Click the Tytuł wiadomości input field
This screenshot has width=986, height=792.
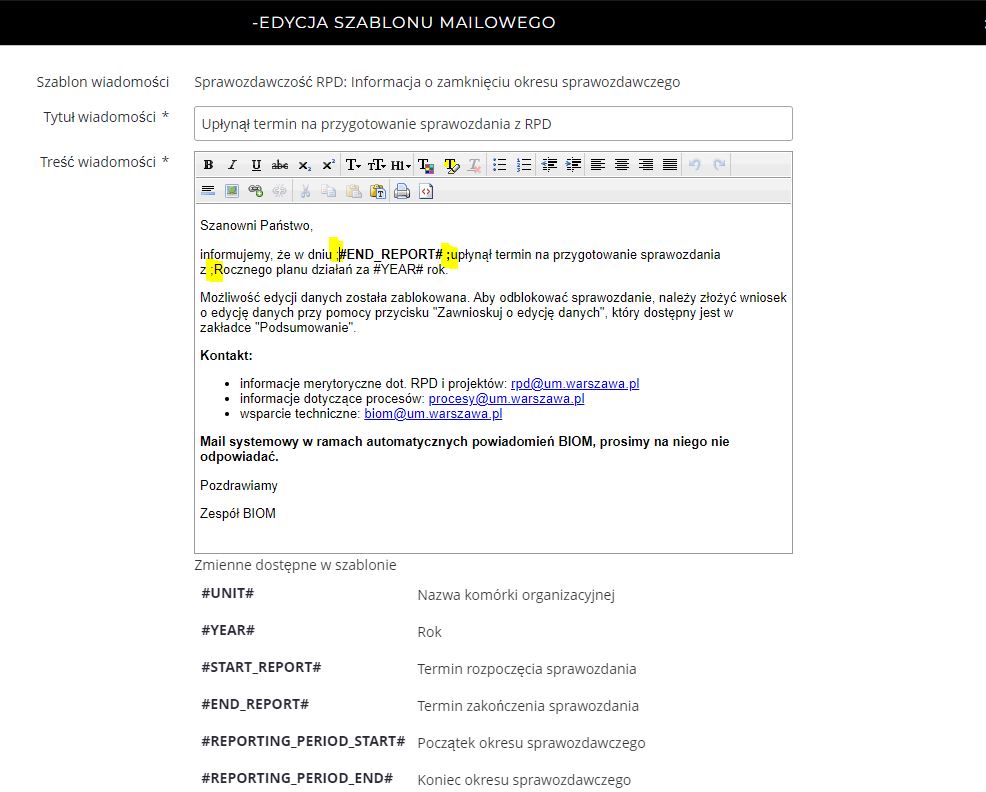(x=493, y=124)
